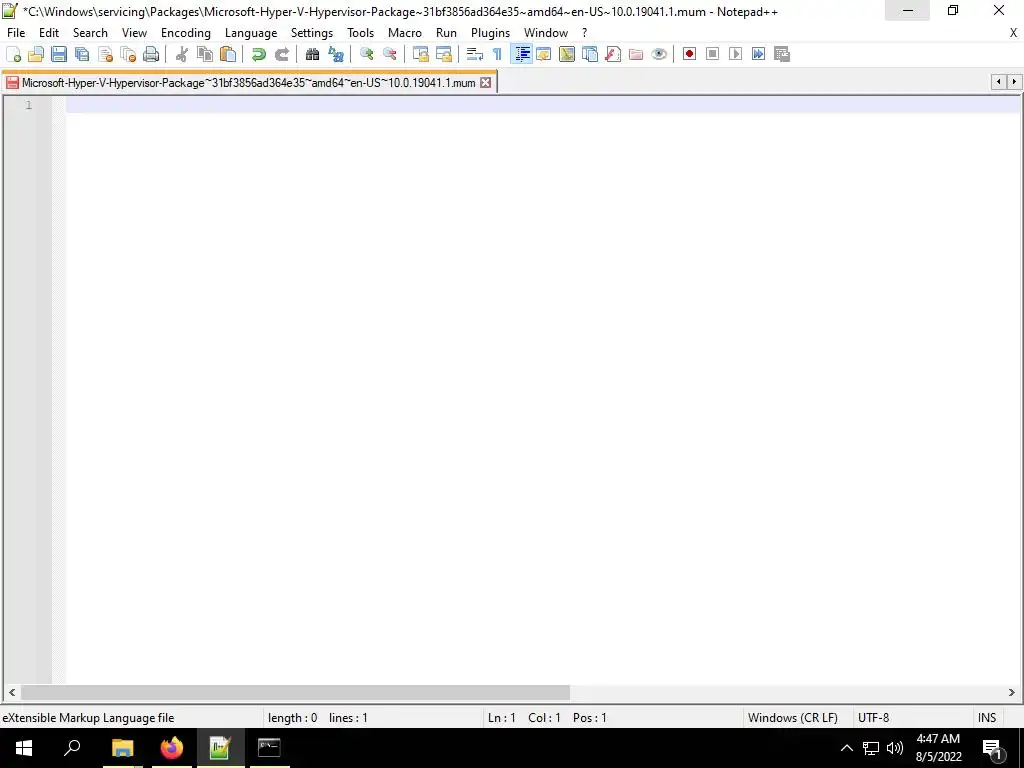1024x768 pixels.
Task: Click the Close All toolbar icon
Action: [128, 54]
